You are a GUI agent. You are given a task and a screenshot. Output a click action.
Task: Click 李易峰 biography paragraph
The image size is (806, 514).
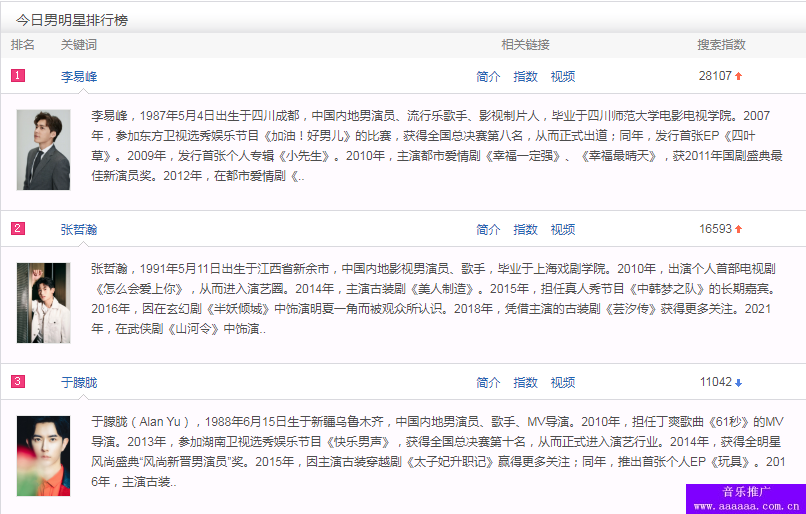coord(437,146)
